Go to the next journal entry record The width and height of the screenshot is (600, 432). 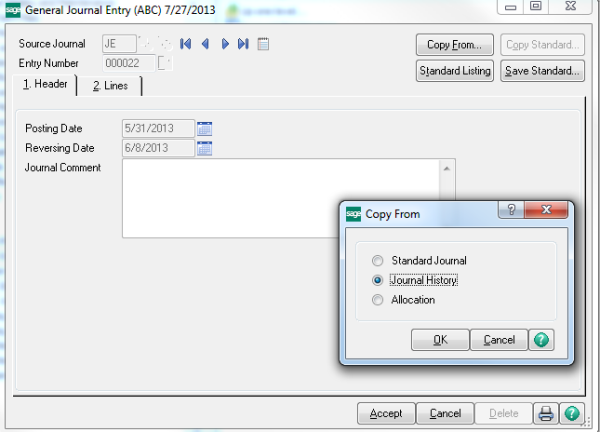[x=225, y=44]
